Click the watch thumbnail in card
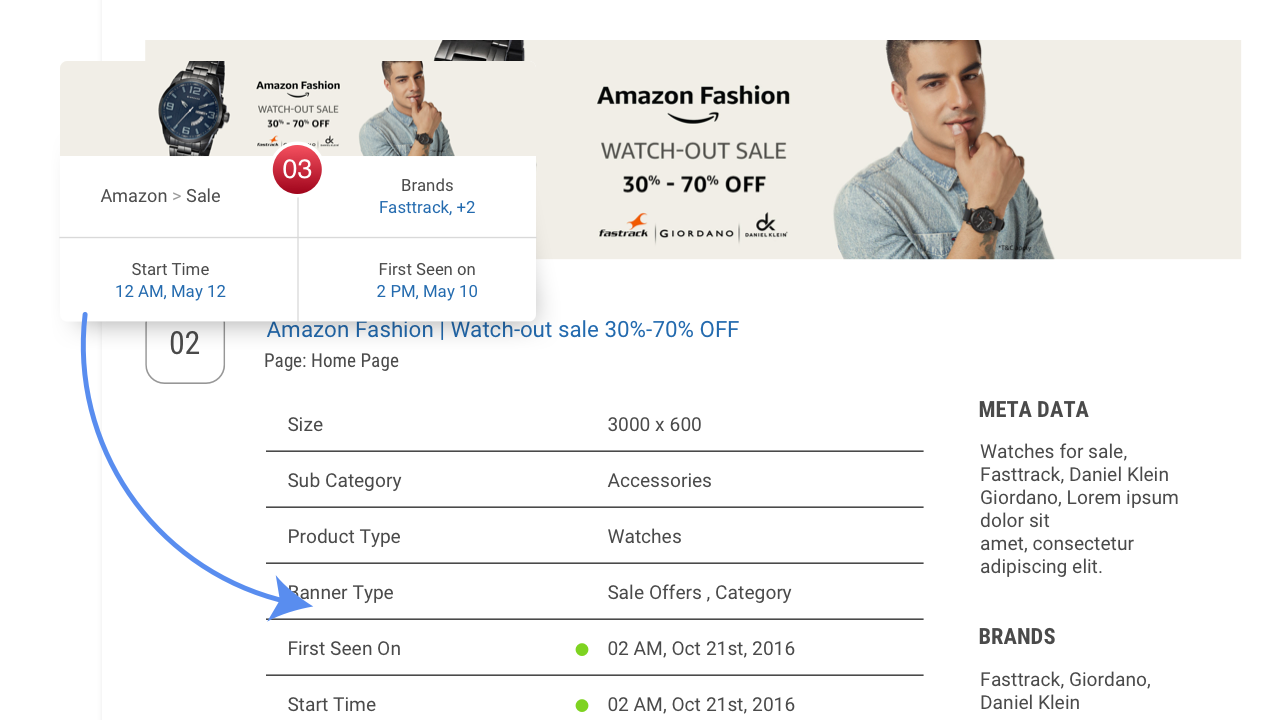Screen dimensions: 1280x720 (193, 108)
